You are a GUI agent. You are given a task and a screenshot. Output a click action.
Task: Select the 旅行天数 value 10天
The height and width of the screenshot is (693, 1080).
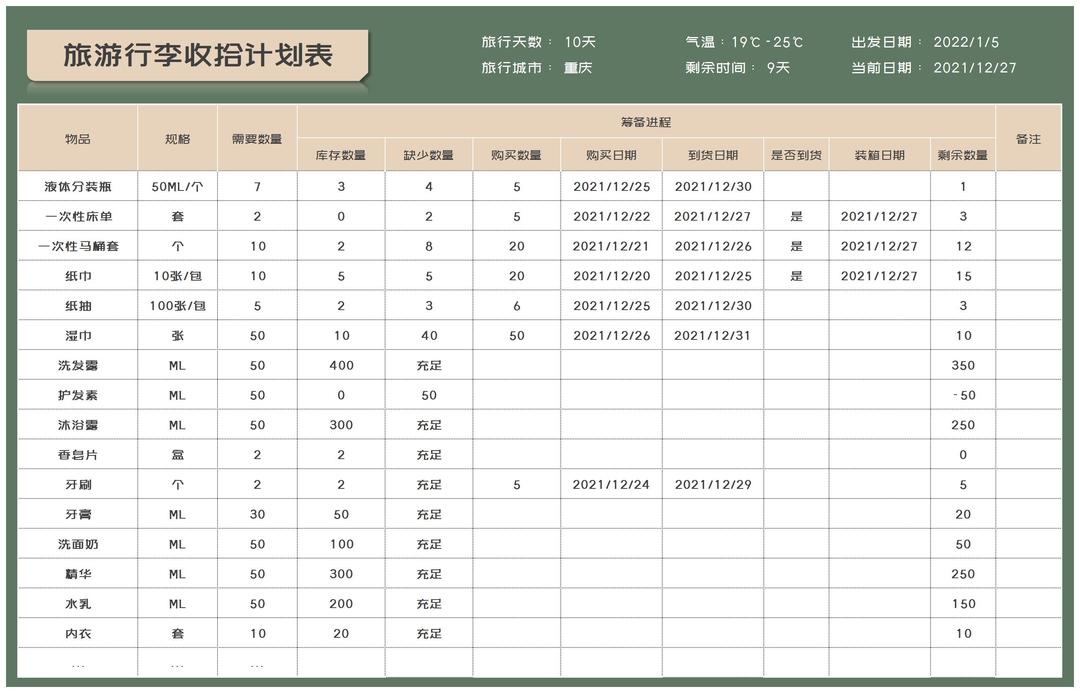580,42
